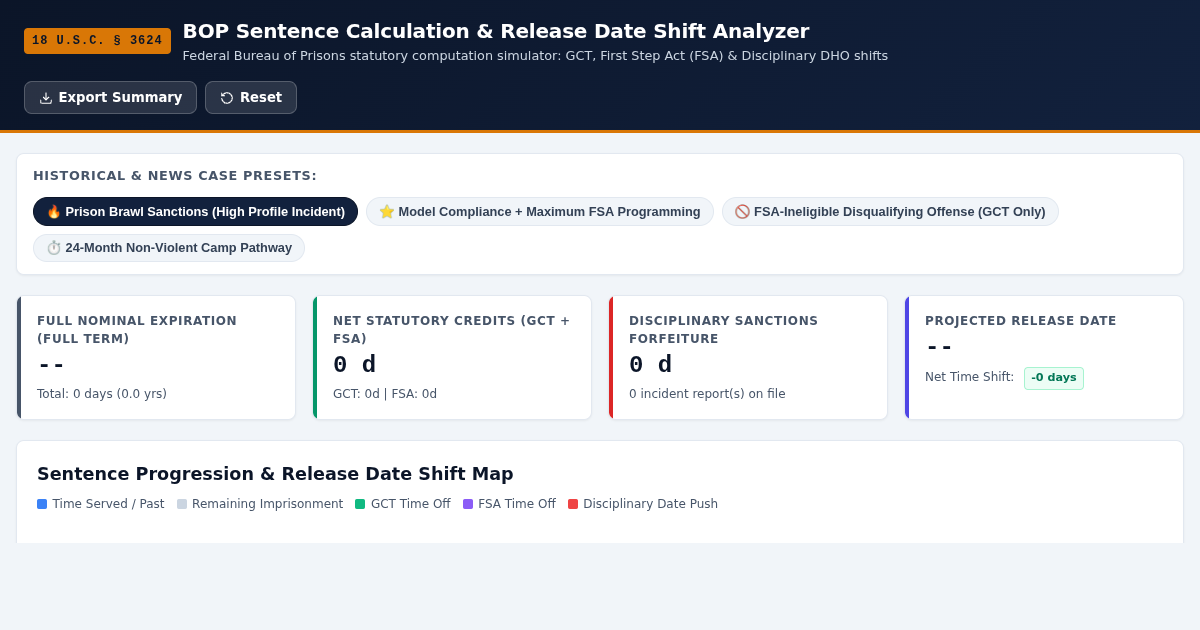
Task: Click the 18 U.S.C. § 3624 badge
Action: click(x=97, y=41)
